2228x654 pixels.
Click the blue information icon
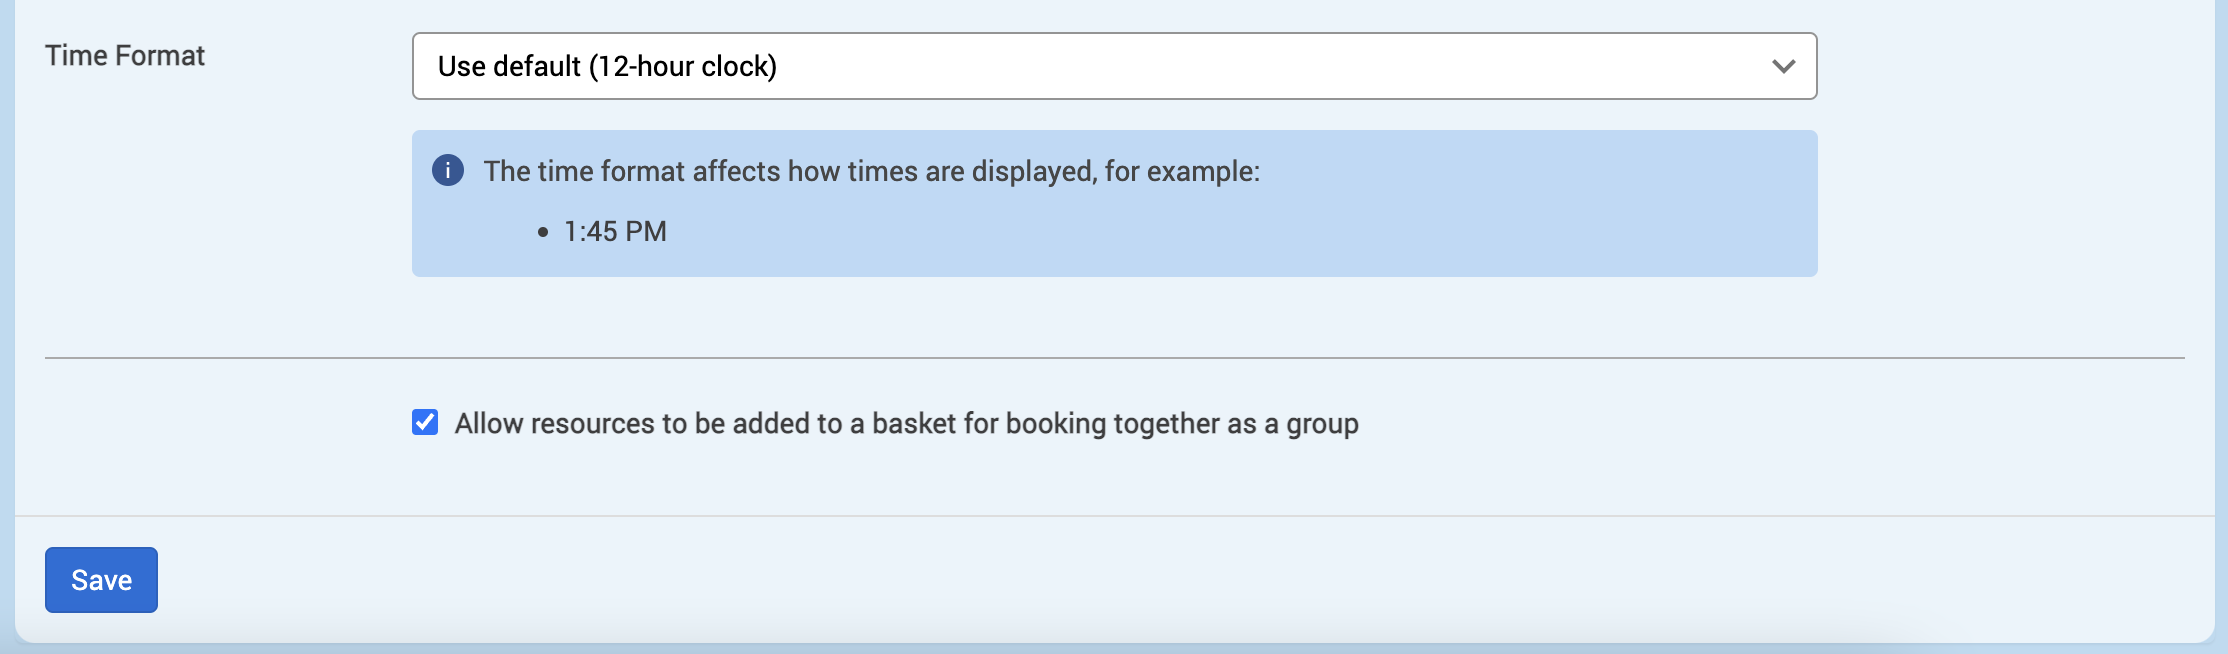(x=448, y=170)
